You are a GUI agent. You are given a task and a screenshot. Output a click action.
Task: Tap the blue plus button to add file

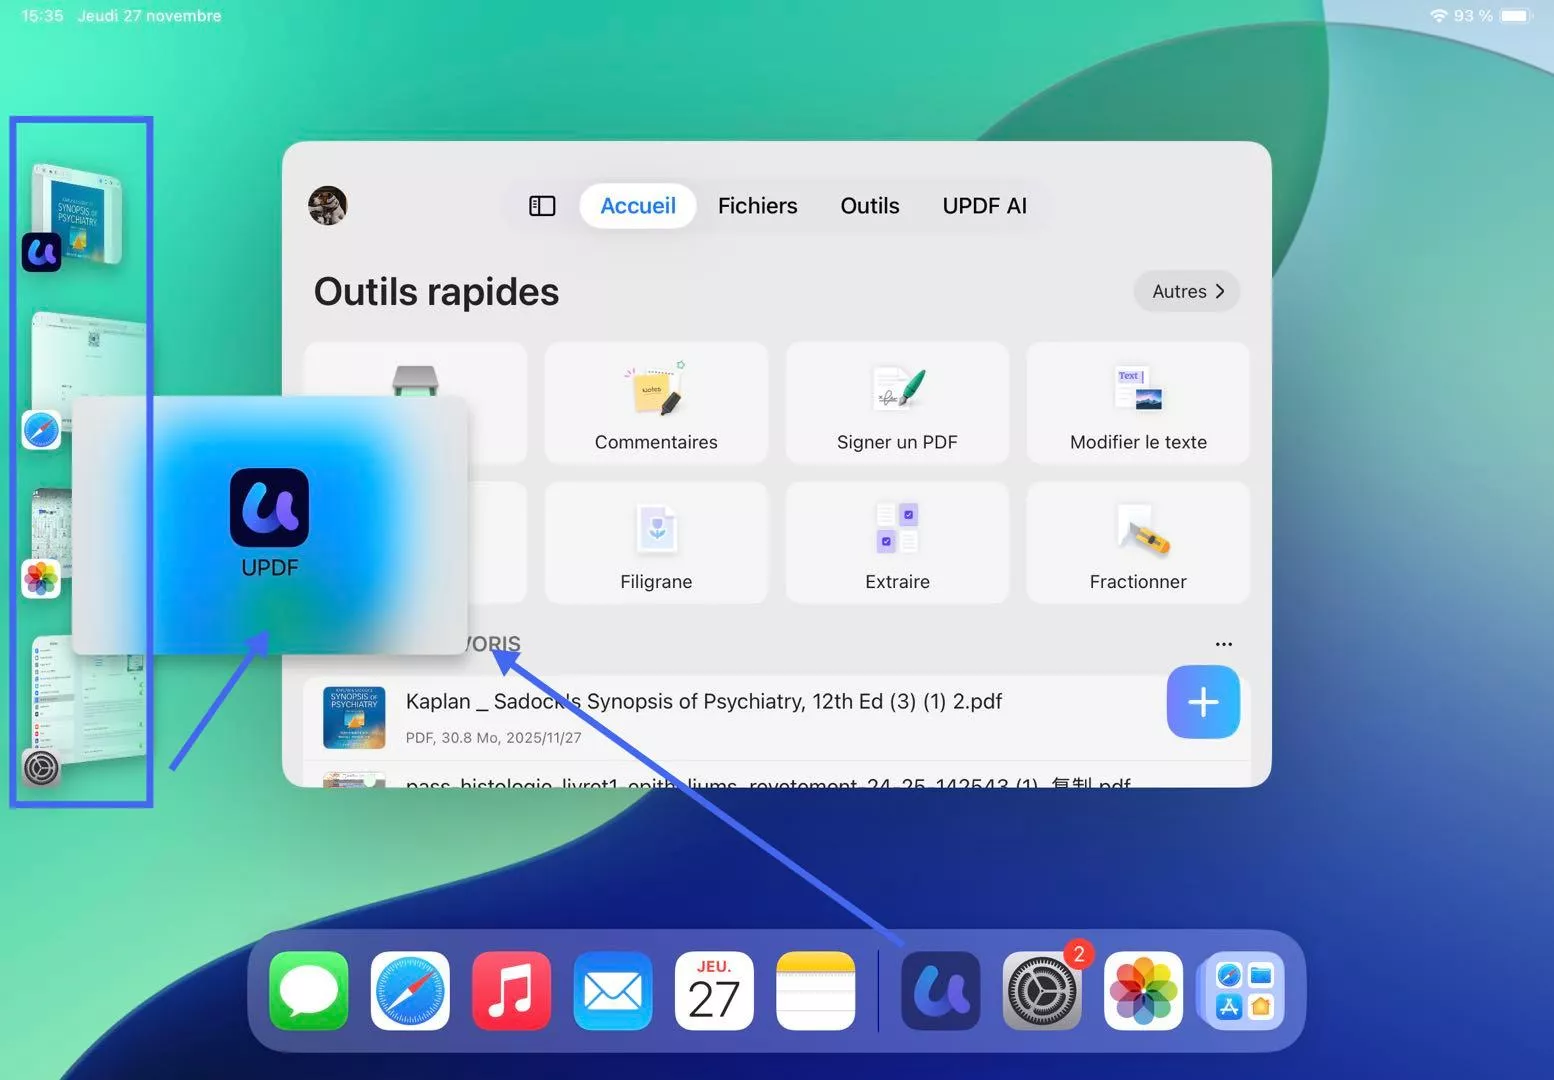1202,702
